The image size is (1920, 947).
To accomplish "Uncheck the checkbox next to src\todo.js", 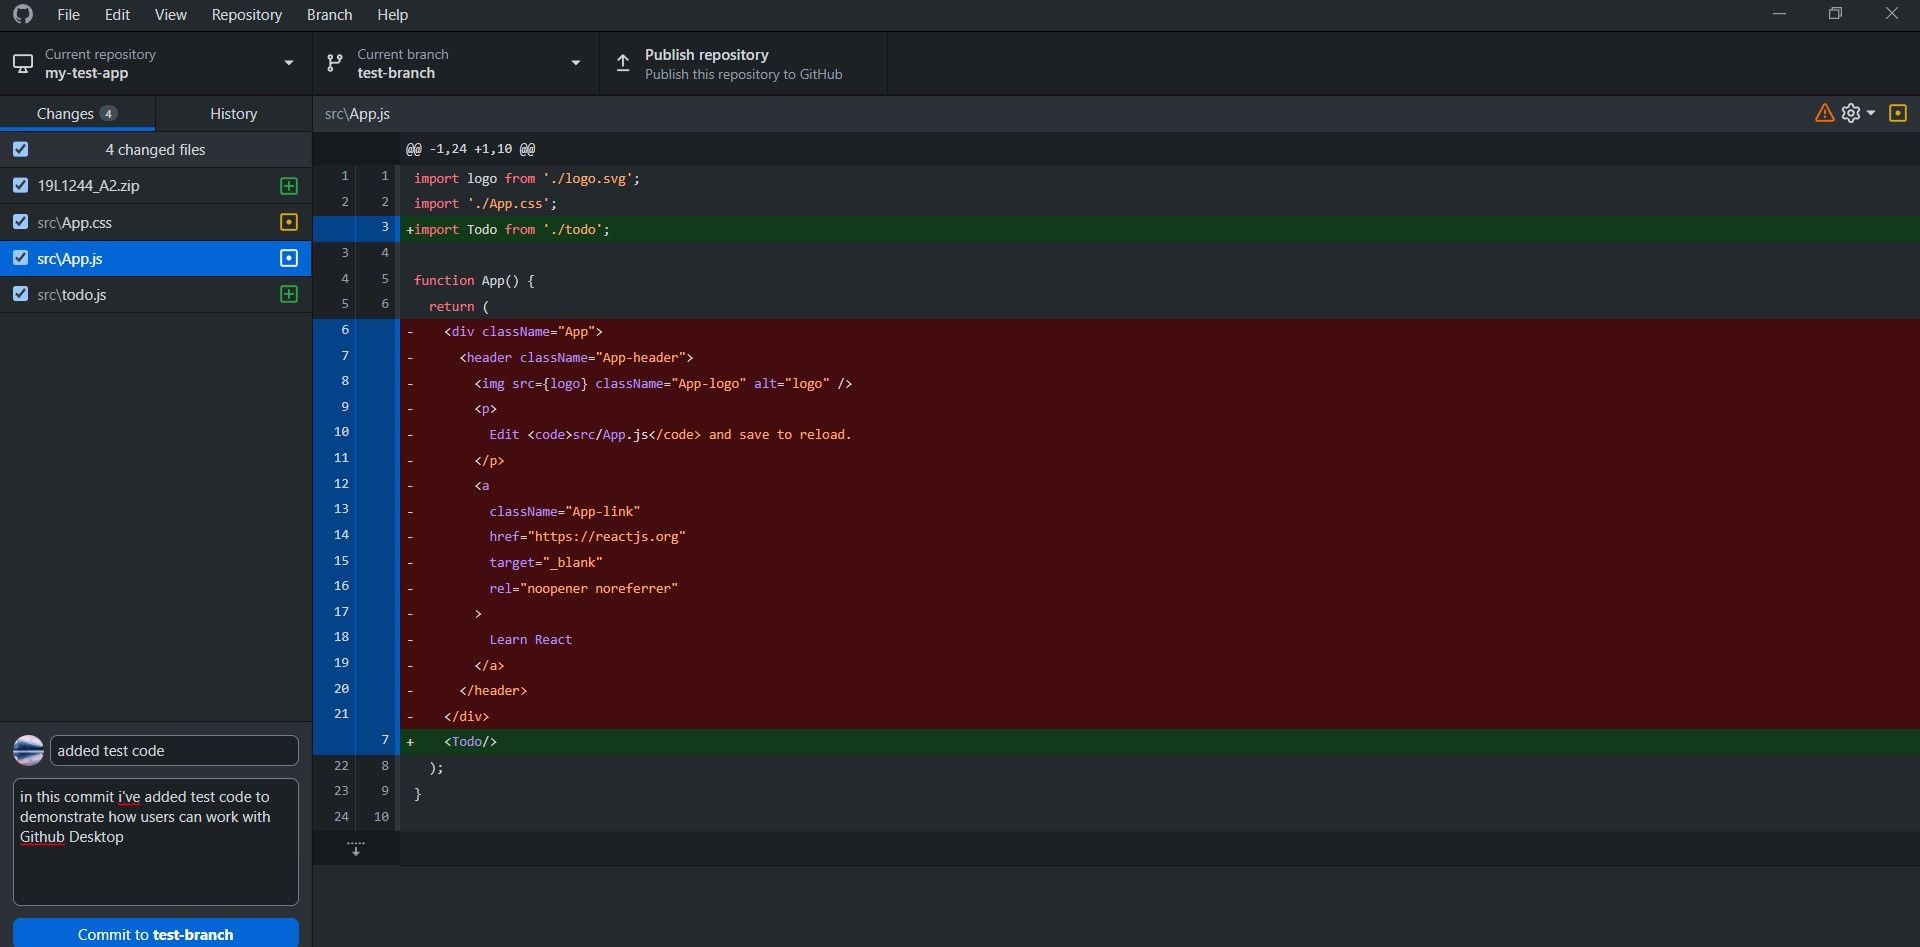I will click(21, 294).
